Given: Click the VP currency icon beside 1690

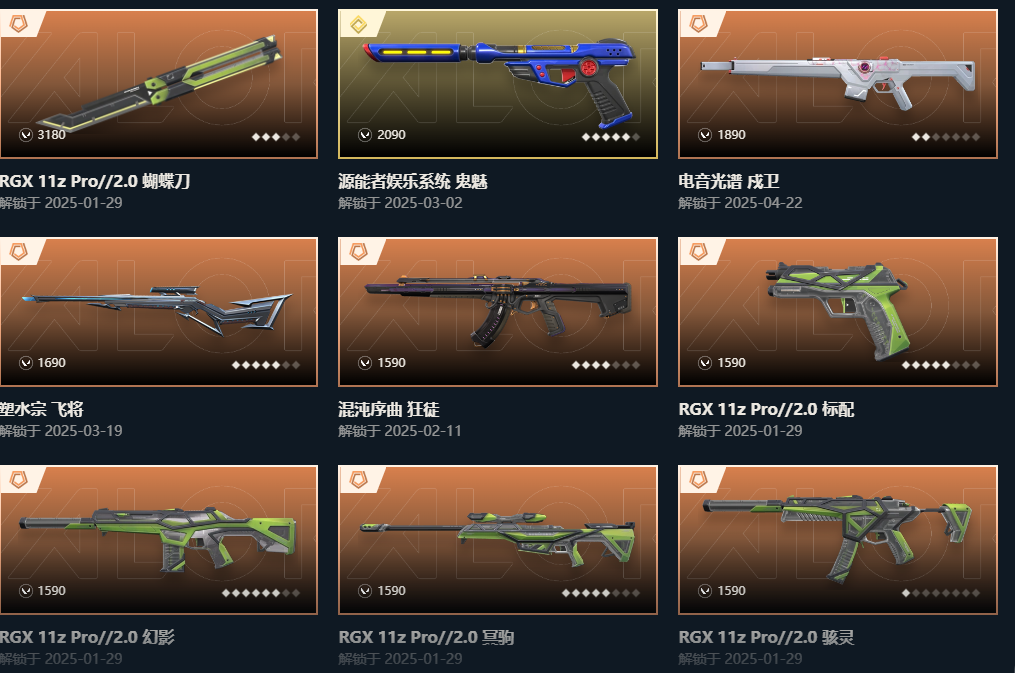Looking at the screenshot, I should [x=26, y=362].
